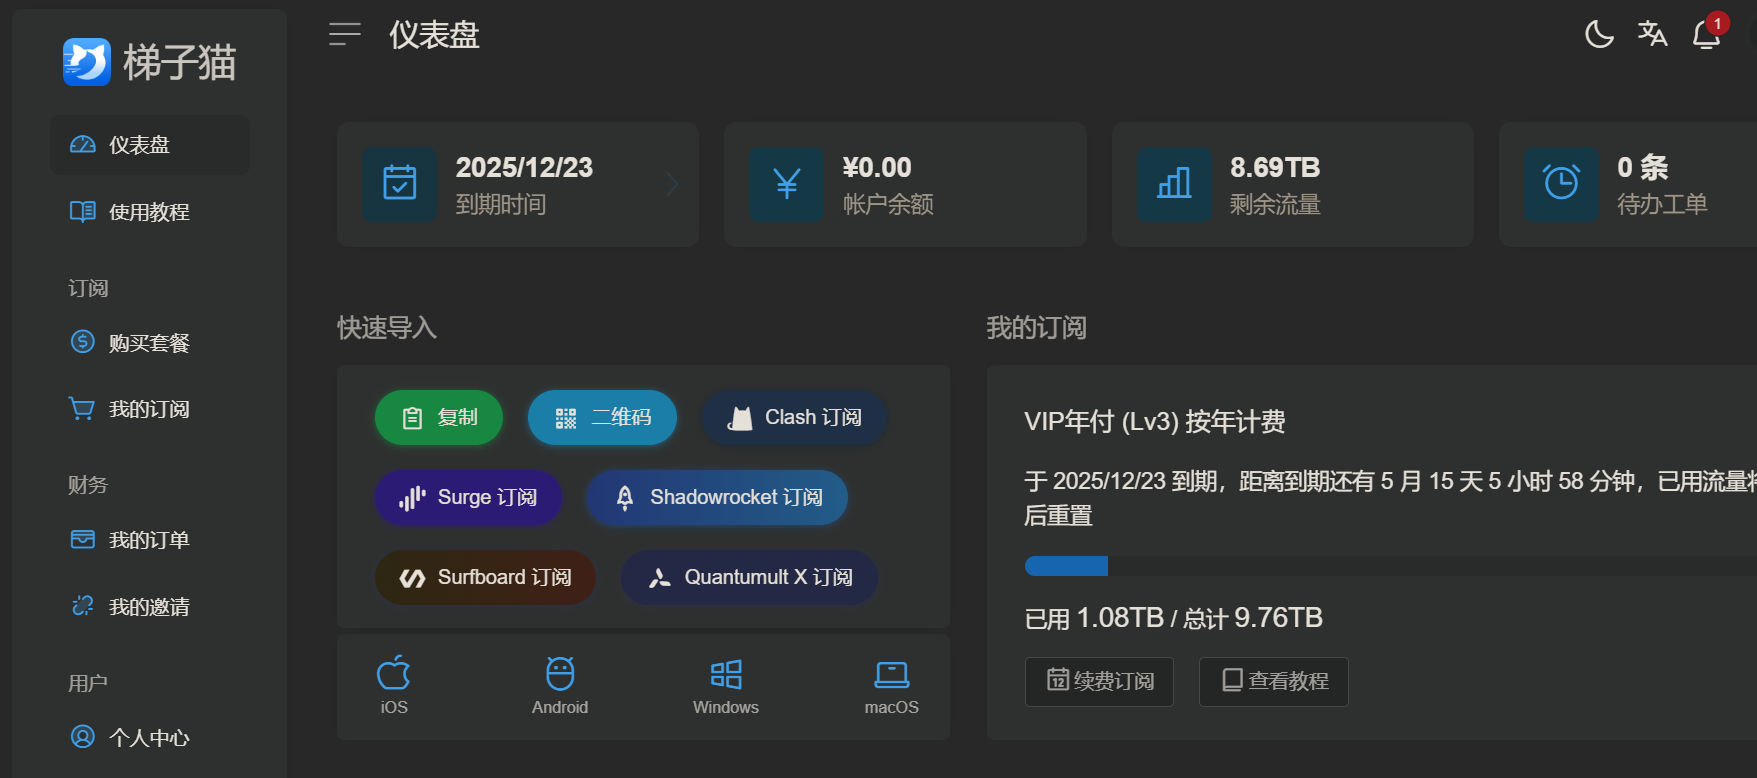1757x778 pixels.
Task: Click the 已用 1.08TB / 总计 9.76TB text
Action: click(x=1174, y=618)
